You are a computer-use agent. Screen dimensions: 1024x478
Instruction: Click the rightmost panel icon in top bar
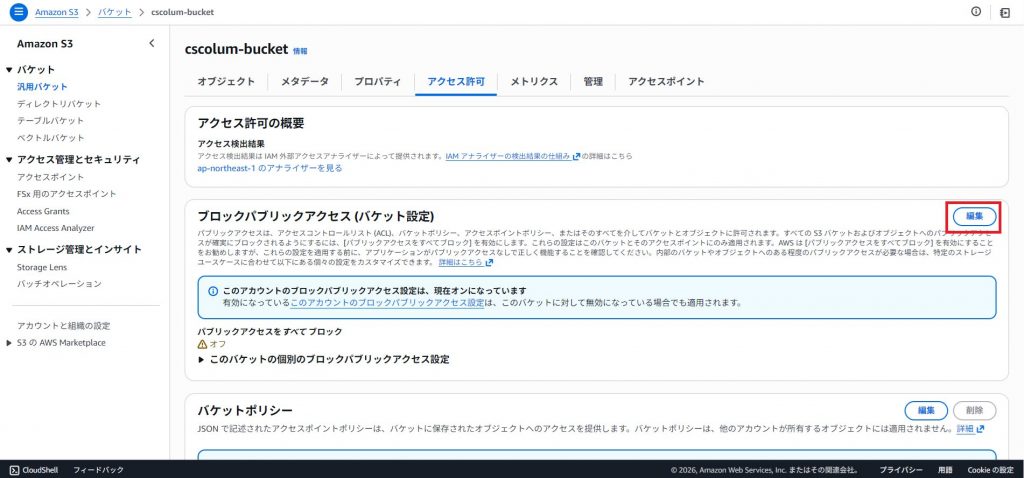1005,11
